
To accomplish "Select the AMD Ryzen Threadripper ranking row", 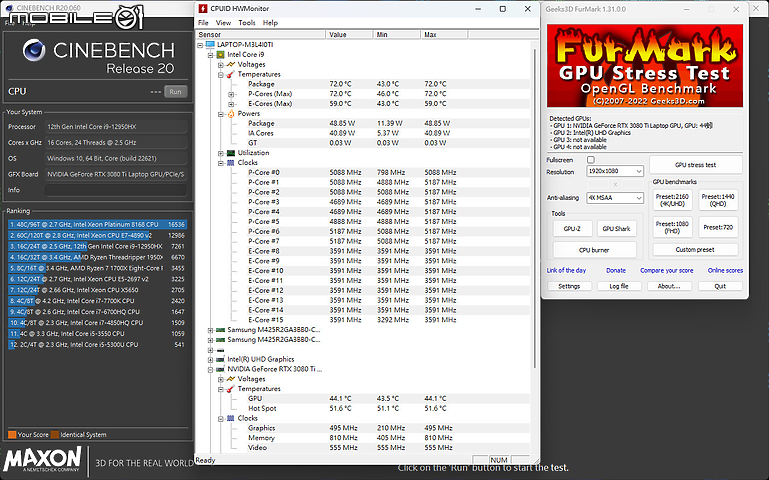I will pyautogui.click(x=98, y=257).
